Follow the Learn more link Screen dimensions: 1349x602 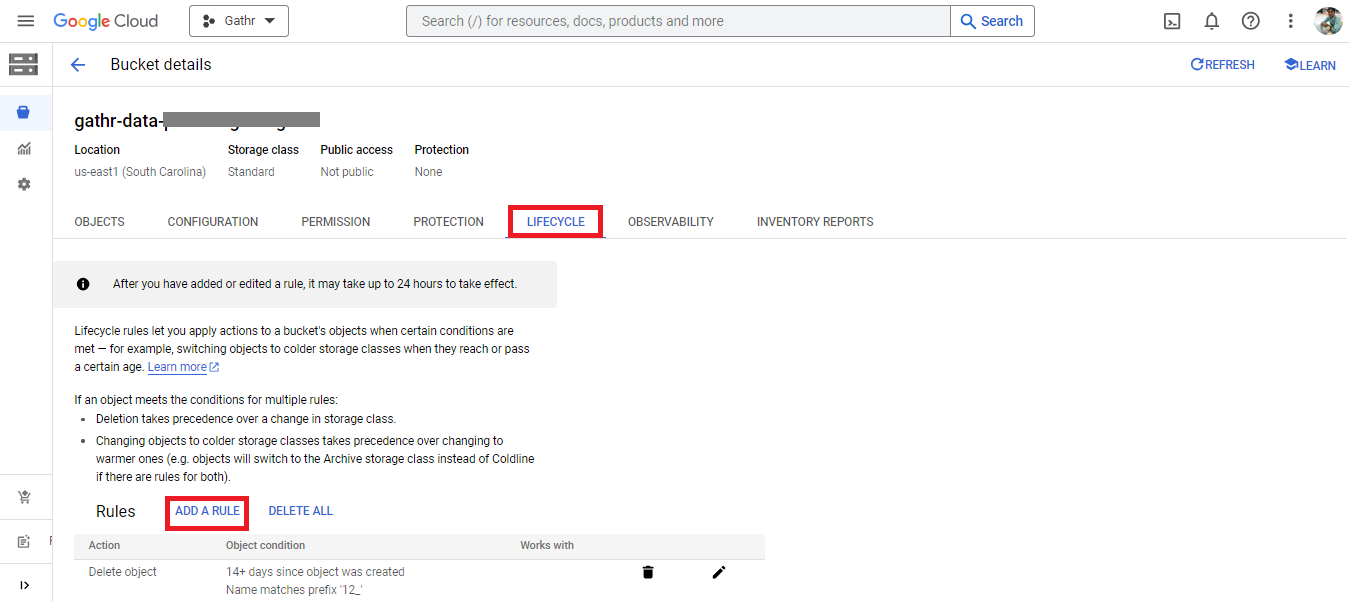[177, 367]
